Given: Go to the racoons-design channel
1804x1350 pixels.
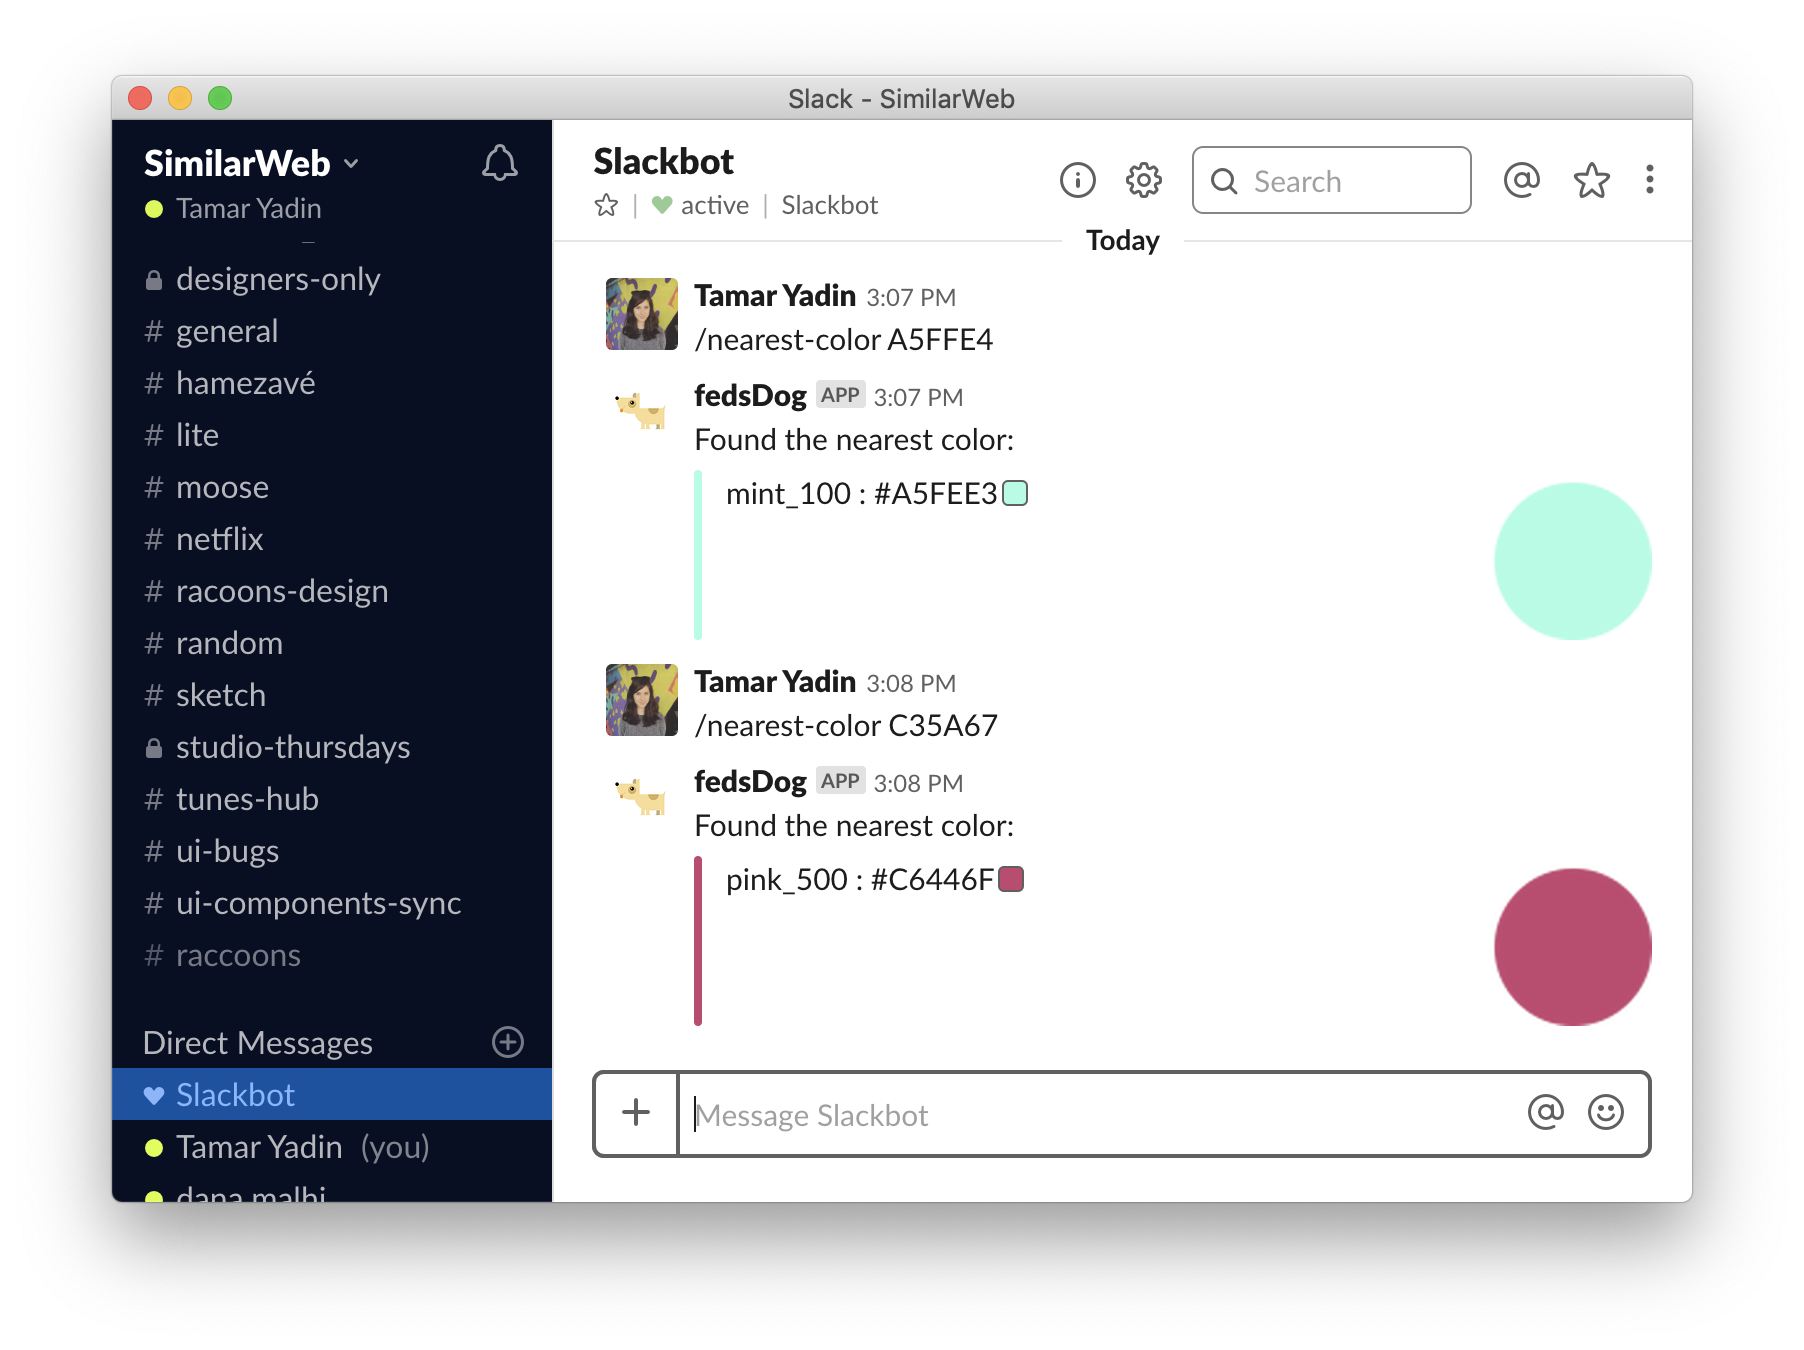Looking at the screenshot, I should (x=331, y=591).
